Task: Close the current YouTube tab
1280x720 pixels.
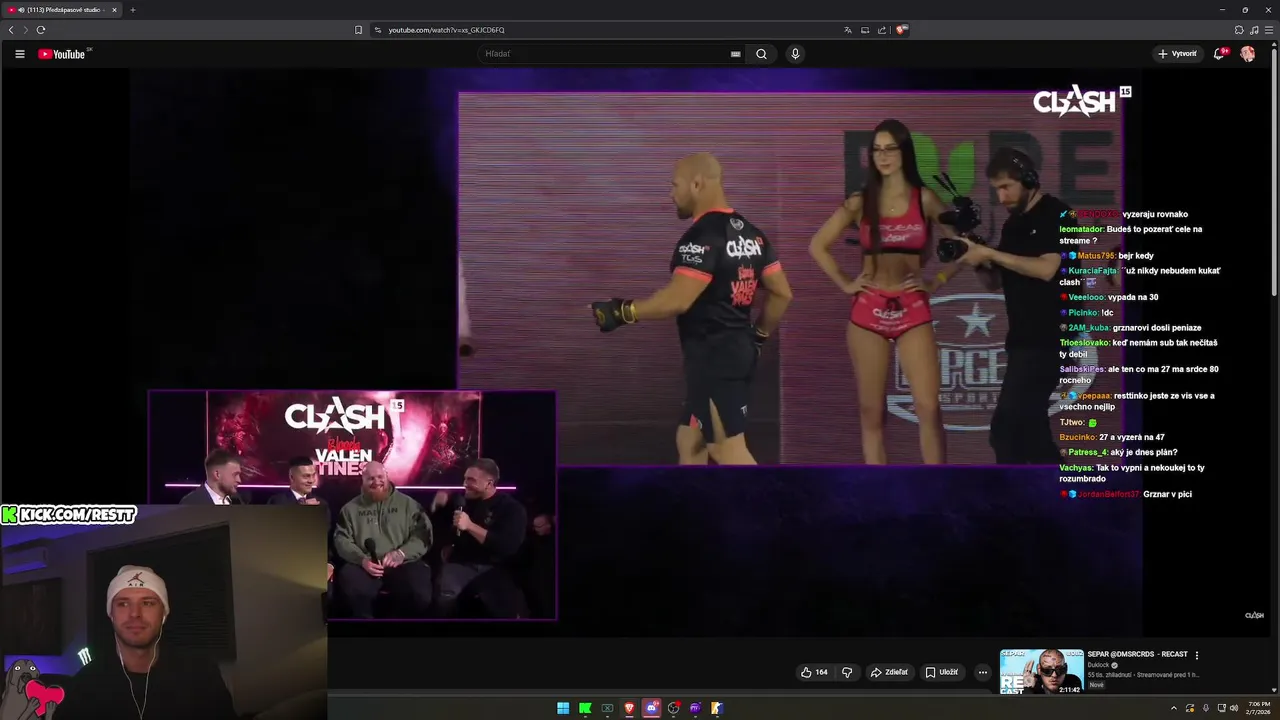Action: 114,10
